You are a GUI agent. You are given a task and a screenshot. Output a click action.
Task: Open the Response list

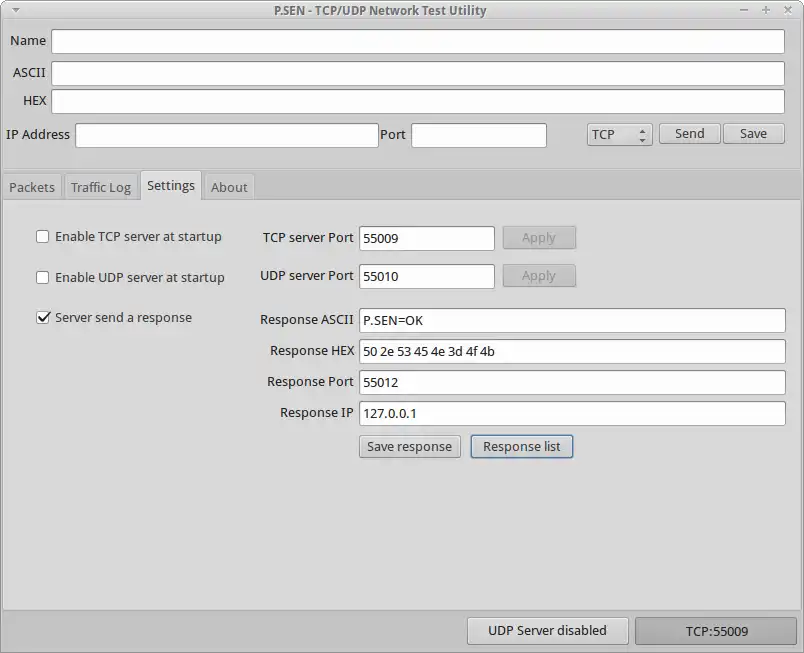tap(521, 446)
